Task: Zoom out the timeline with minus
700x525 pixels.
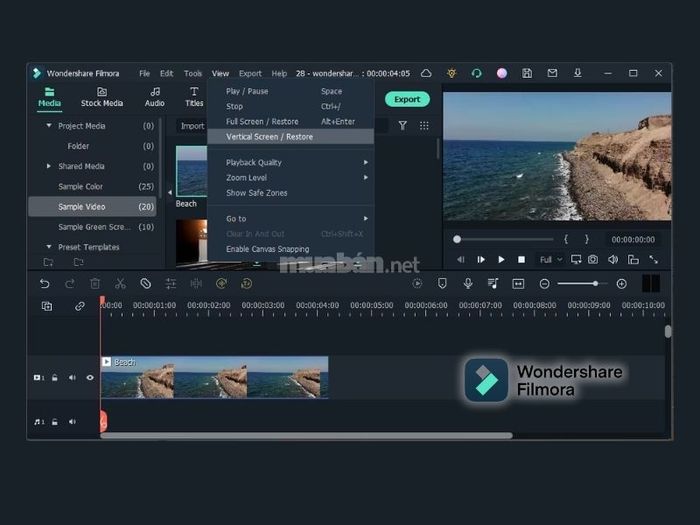Action: tap(544, 283)
